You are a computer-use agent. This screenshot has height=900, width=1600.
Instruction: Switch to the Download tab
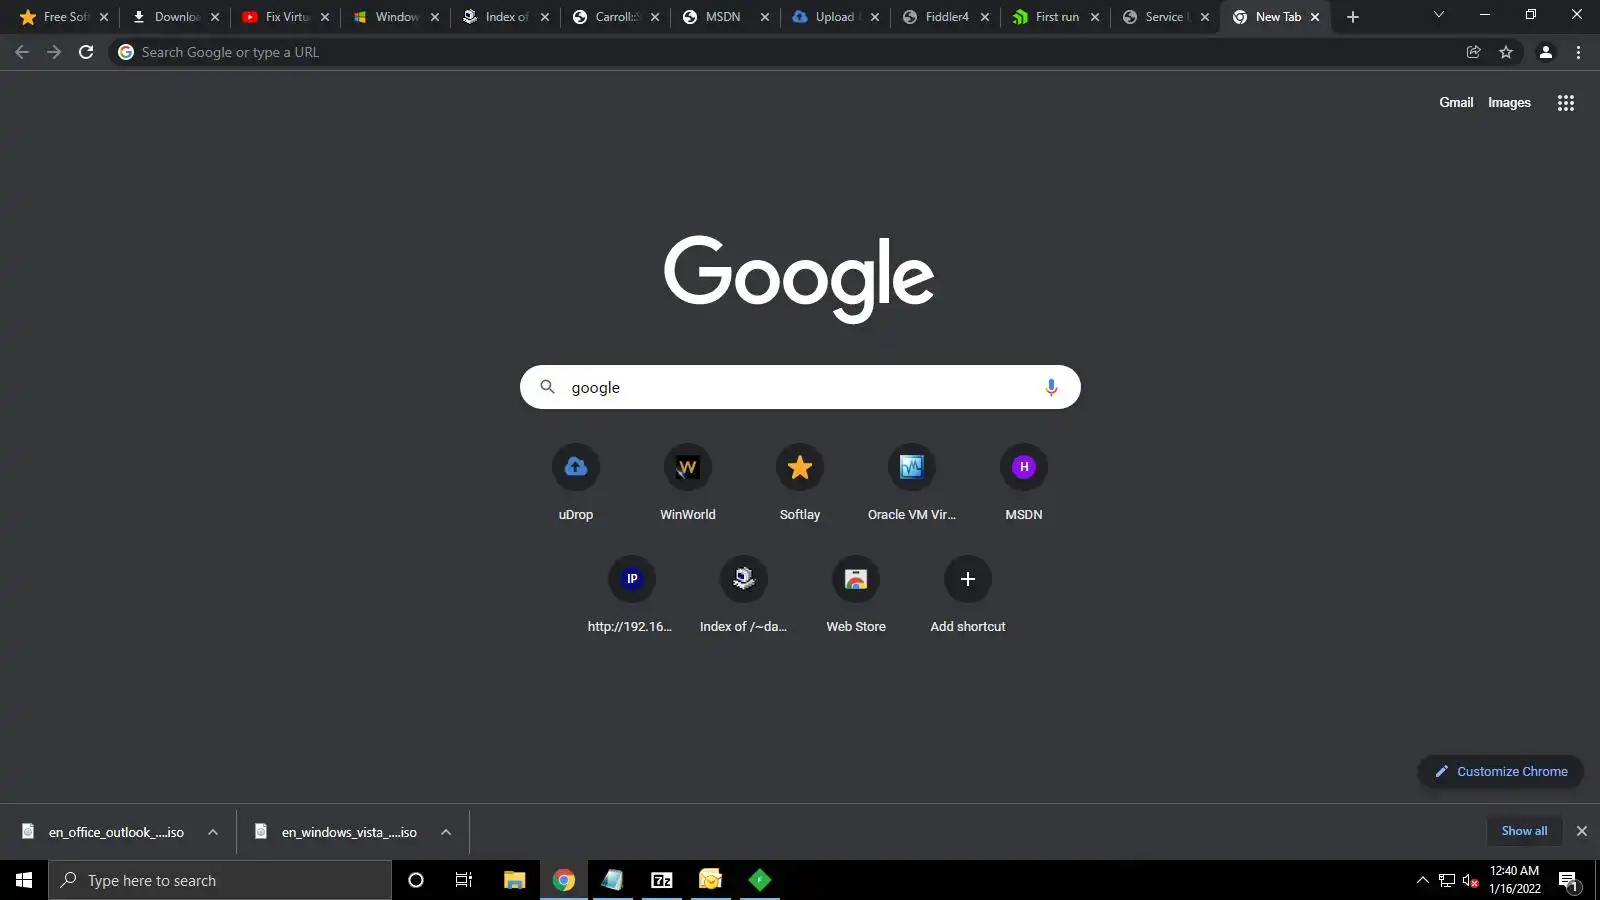pos(176,17)
